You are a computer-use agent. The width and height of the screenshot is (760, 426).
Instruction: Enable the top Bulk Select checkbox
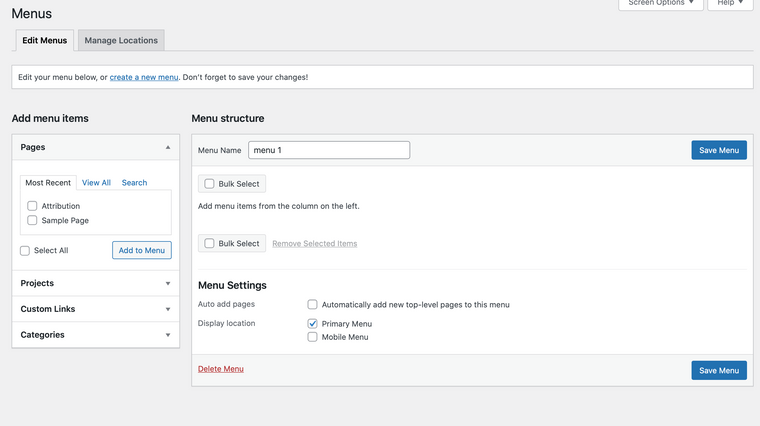point(209,184)
